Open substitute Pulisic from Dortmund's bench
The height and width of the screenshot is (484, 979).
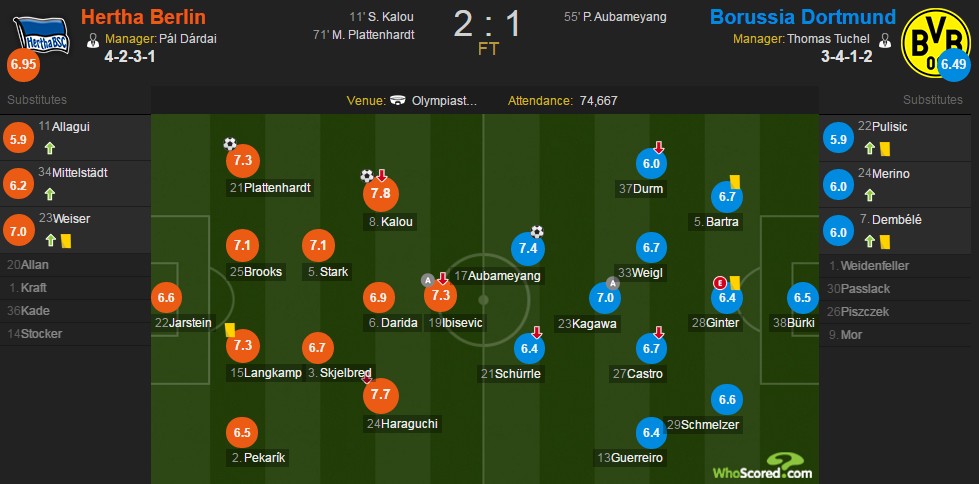pos(891,126)
